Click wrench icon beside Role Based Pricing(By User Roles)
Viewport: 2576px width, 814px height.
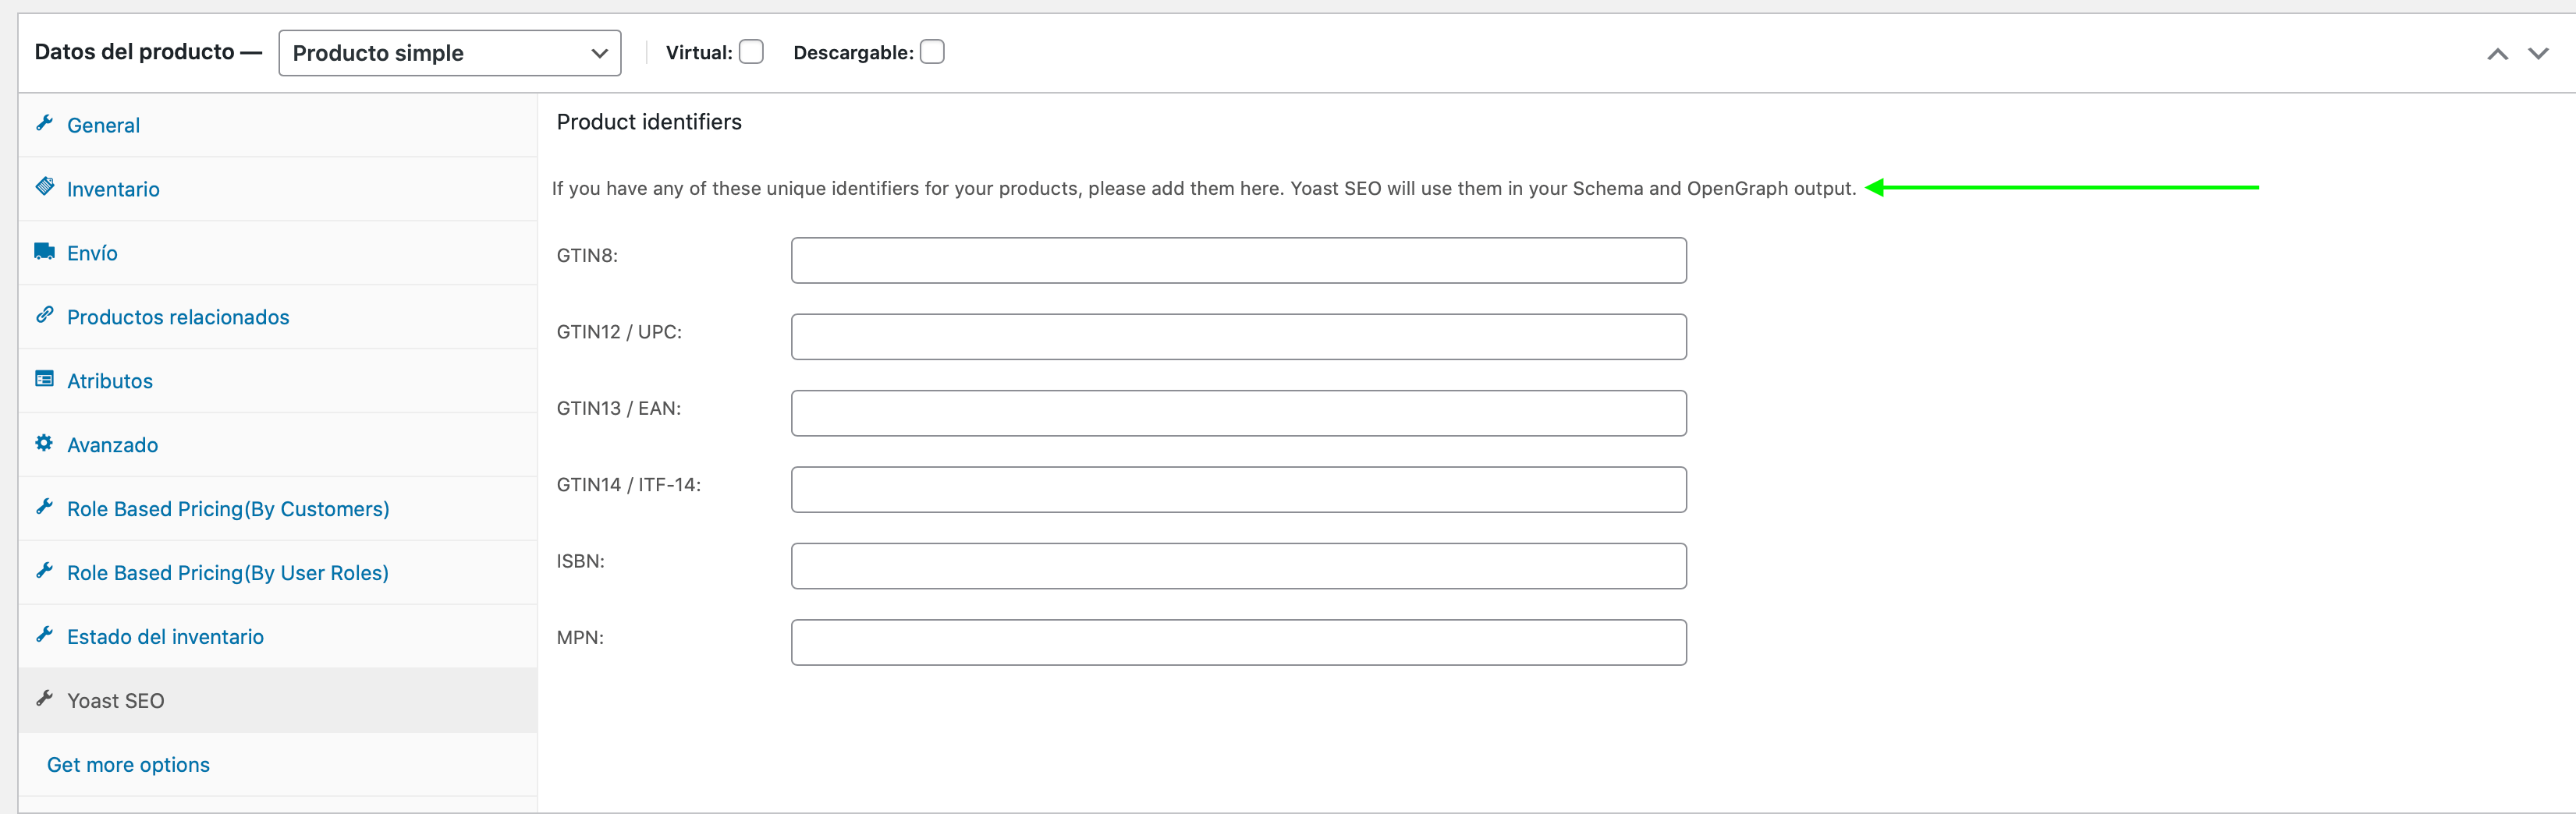pyautogui.click(x=44, y=571)
